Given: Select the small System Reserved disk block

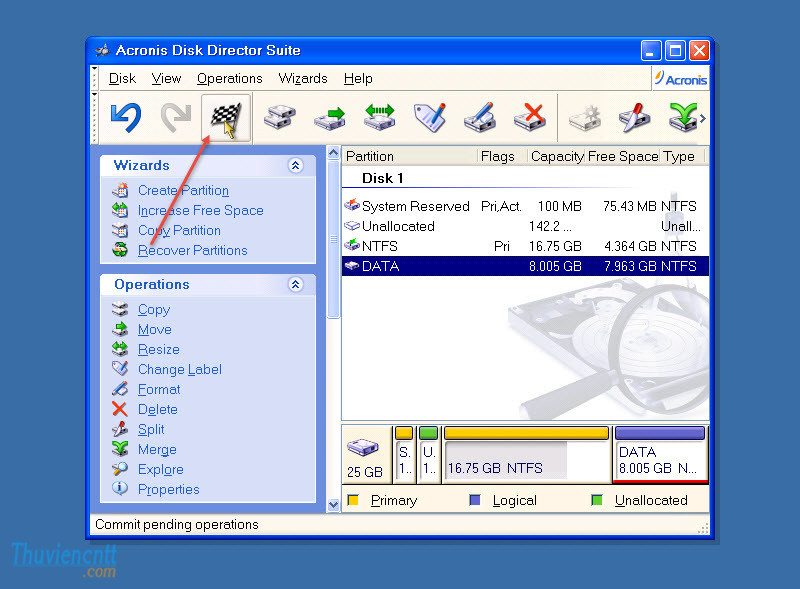Looking at the screenshot, I should pyautogui.click(x=404, y=455).
